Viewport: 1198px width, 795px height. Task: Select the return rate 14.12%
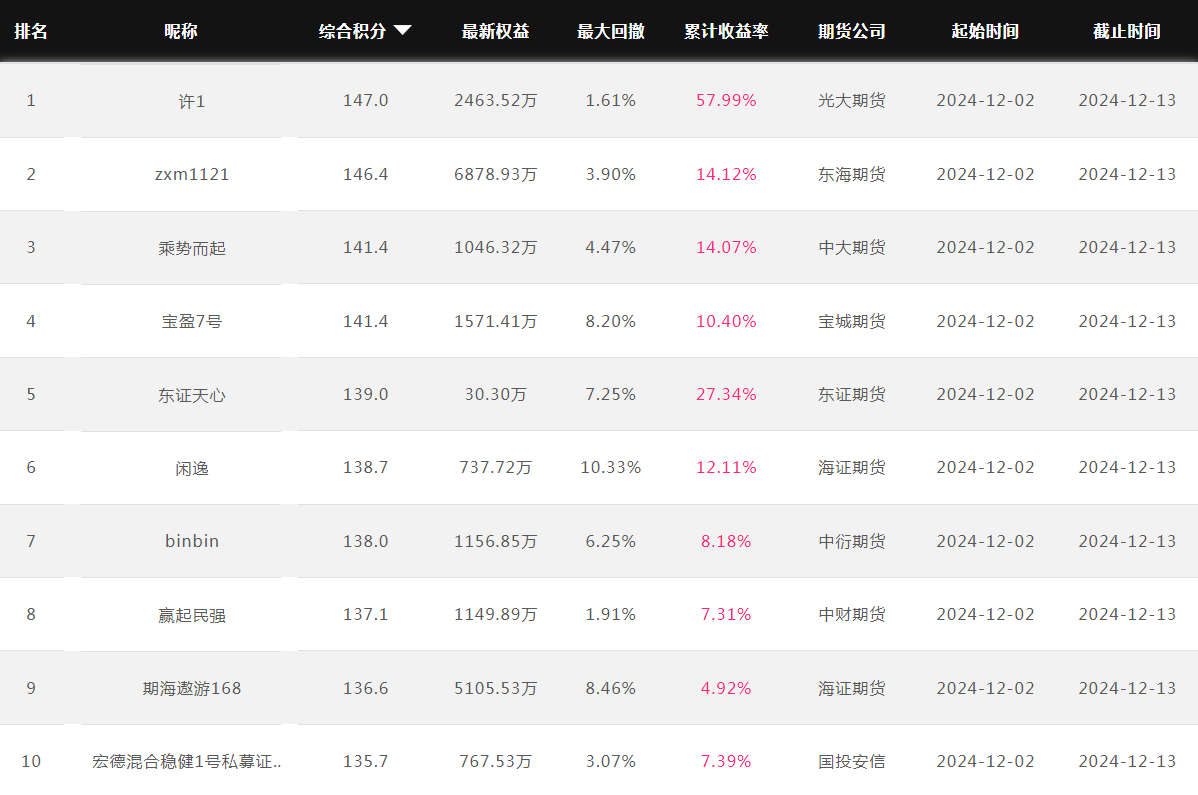tap(726, 174)
